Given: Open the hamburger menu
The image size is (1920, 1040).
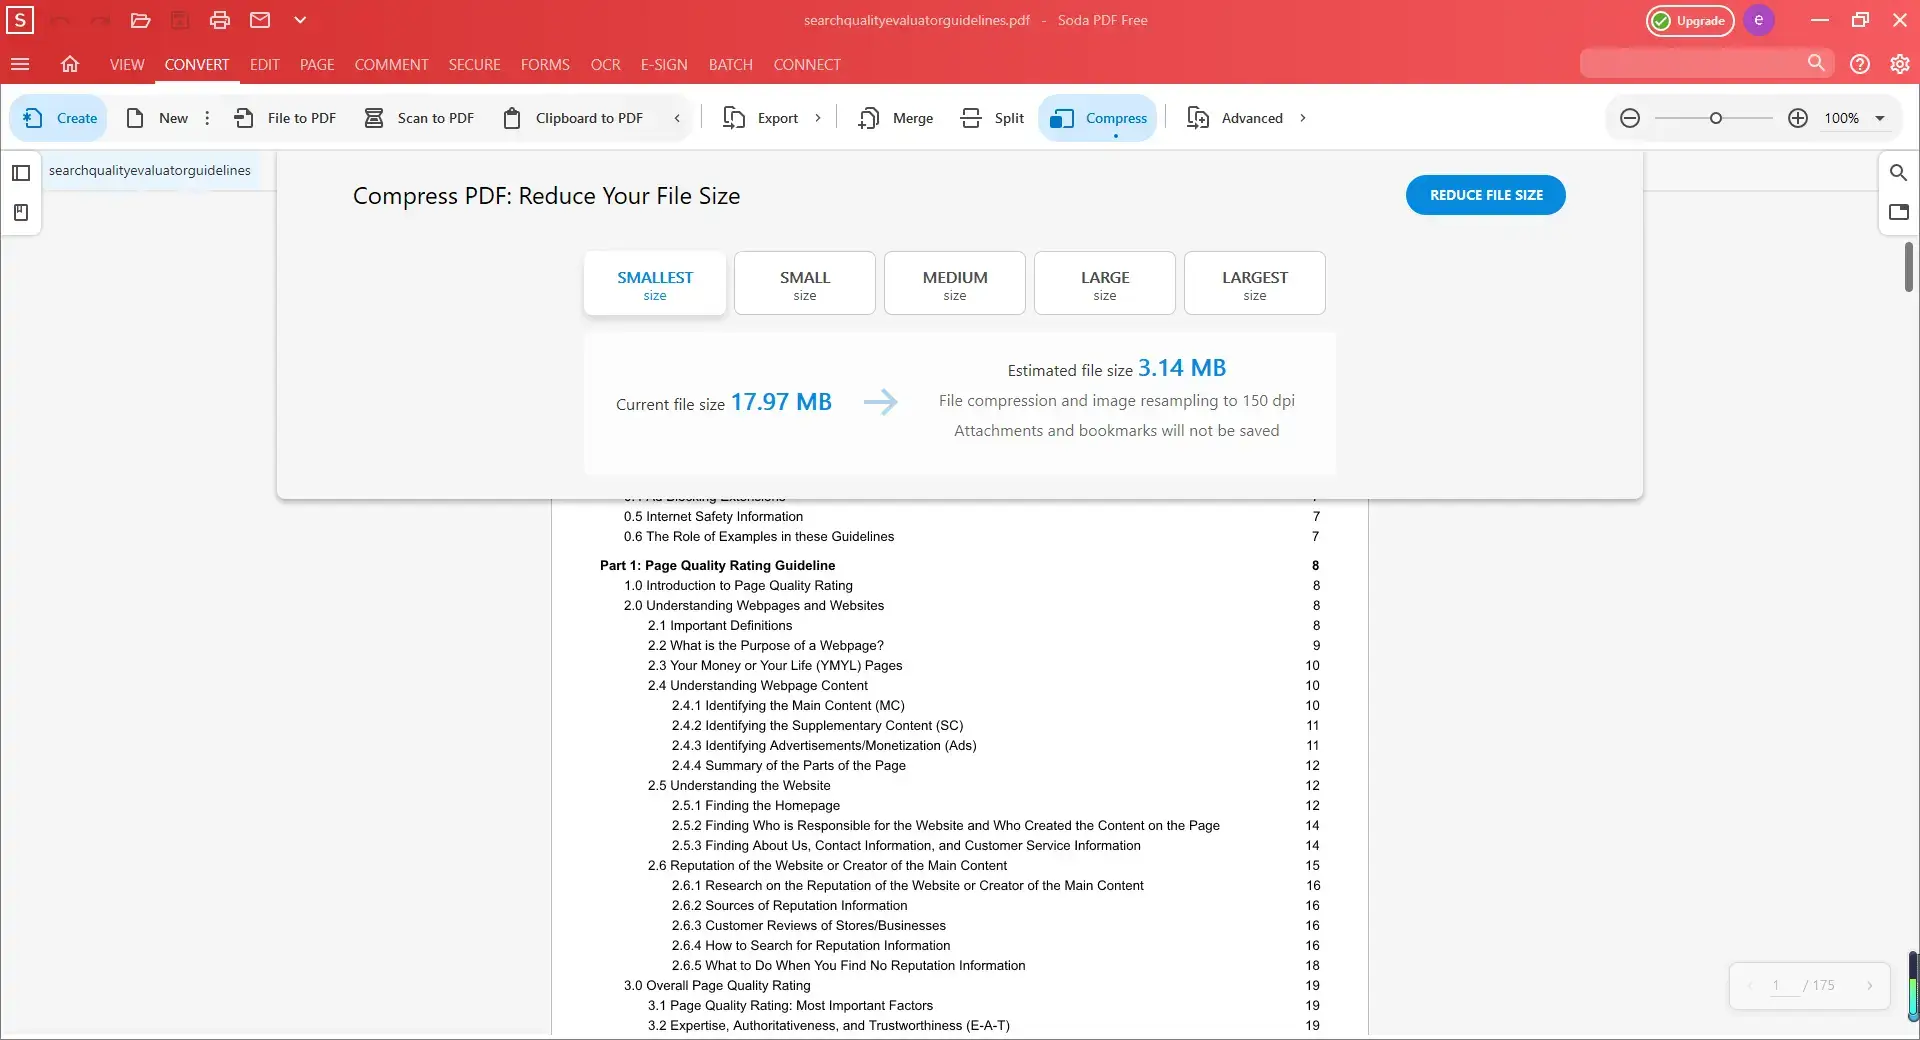Looking at the screenshot, I should (x=20, y=64).
